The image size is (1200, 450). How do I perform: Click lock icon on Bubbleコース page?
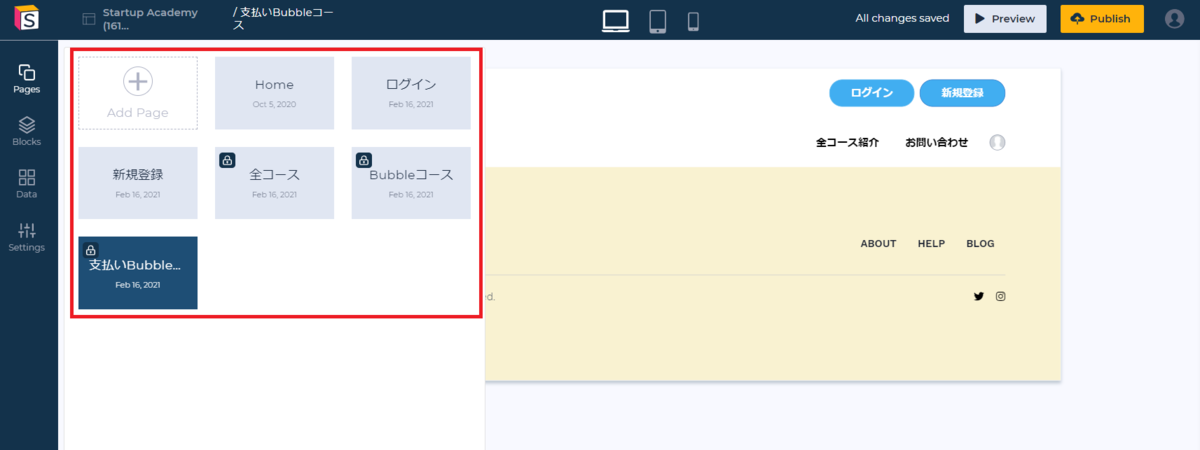point(364,160)
